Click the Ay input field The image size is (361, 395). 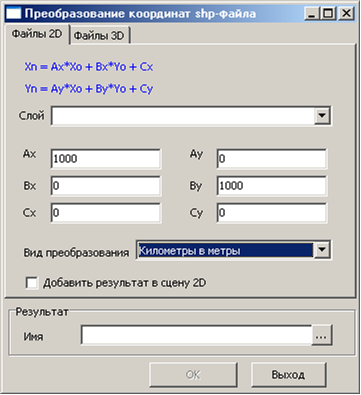pyautogui.click(x=272, y=159)
